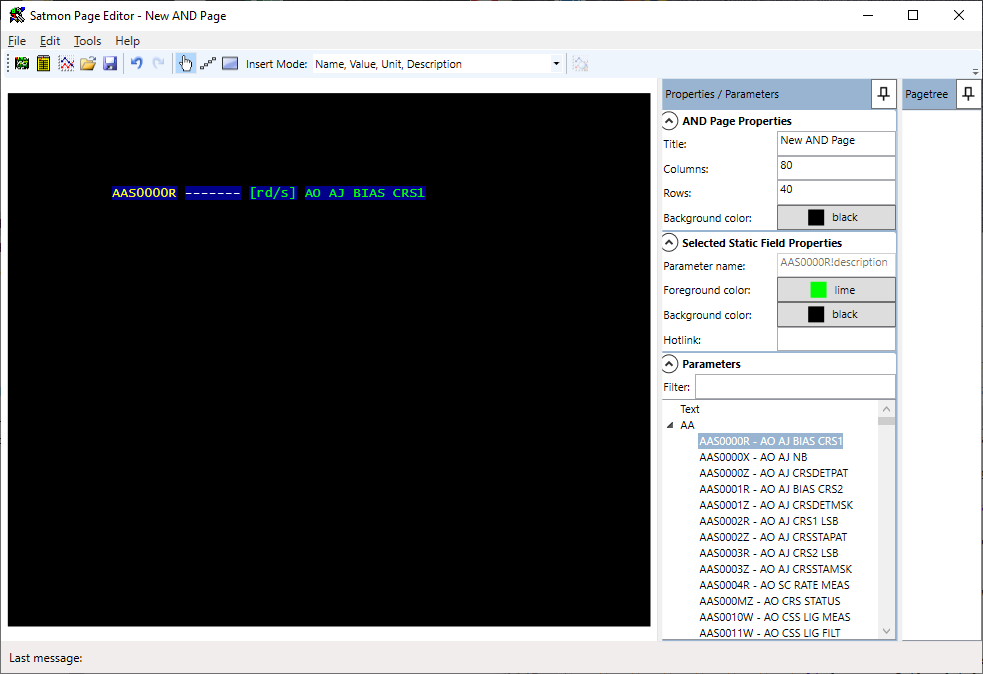Select AAS0001R - AO AJ BIAS CRS2 parameter
This screenshot has height=674, width=983.
(770, 489)
